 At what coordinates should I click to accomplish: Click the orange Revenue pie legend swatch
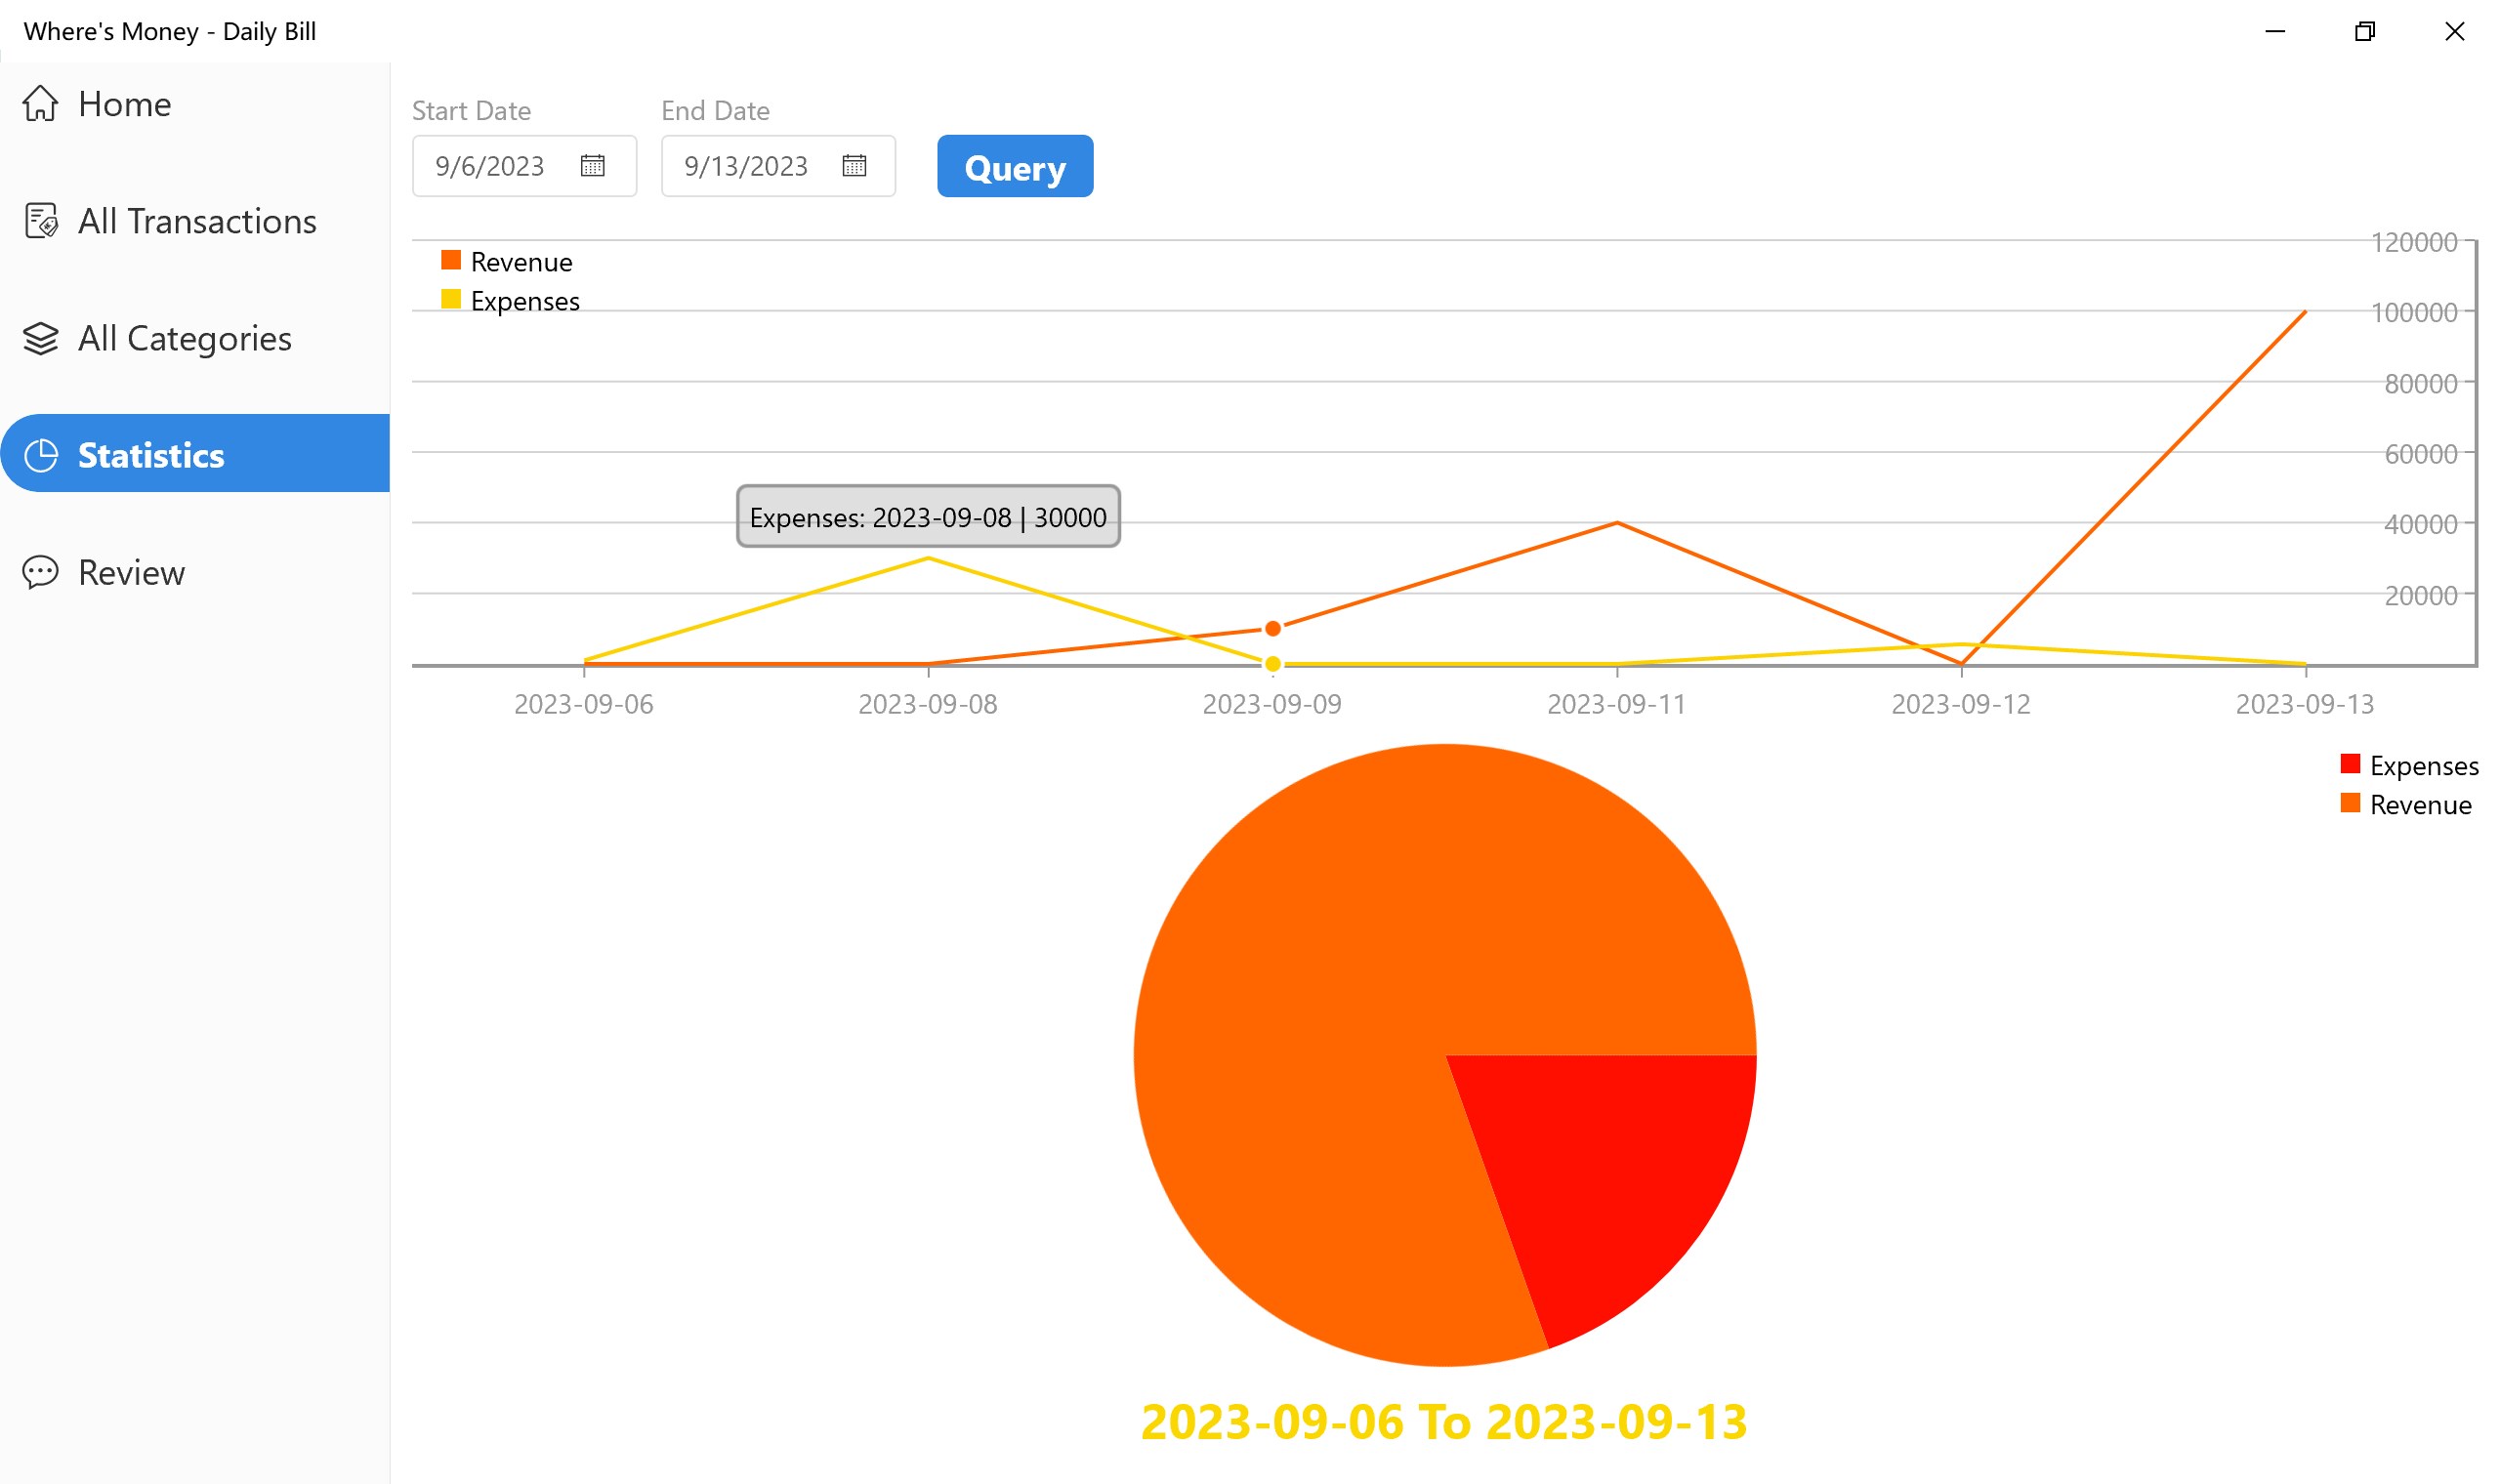(x=2350, y=804)
